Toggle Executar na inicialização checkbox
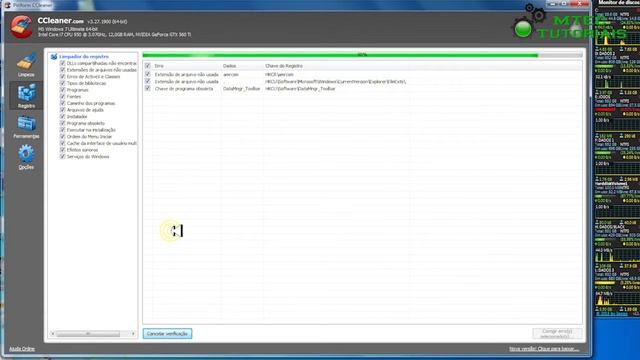Viewport: 640px width, 360px height. [62, 130]
